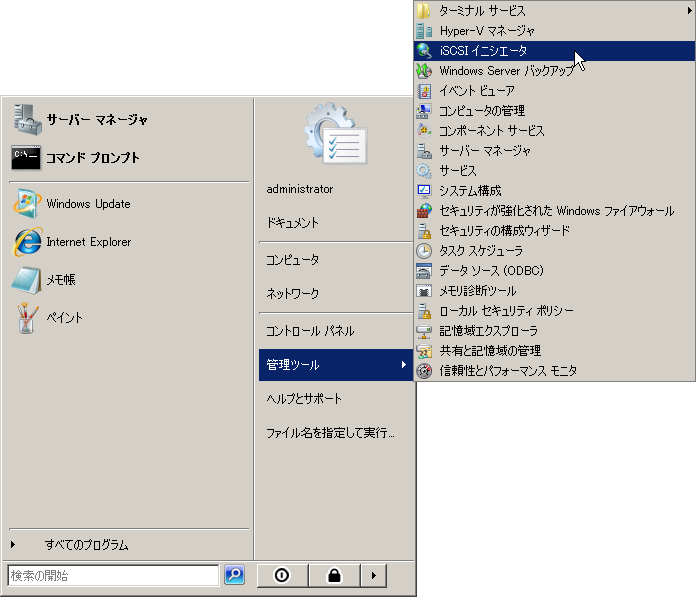Viewport: 696px width, 597px height.
Task: Click the イベント ビューア icon
Action: [424, 91]
